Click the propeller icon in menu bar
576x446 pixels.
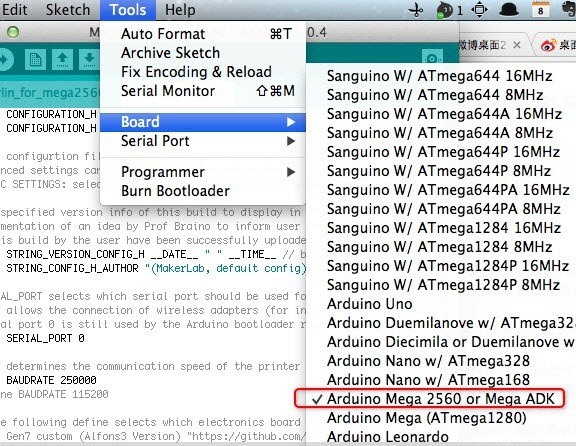pos(416,10)
